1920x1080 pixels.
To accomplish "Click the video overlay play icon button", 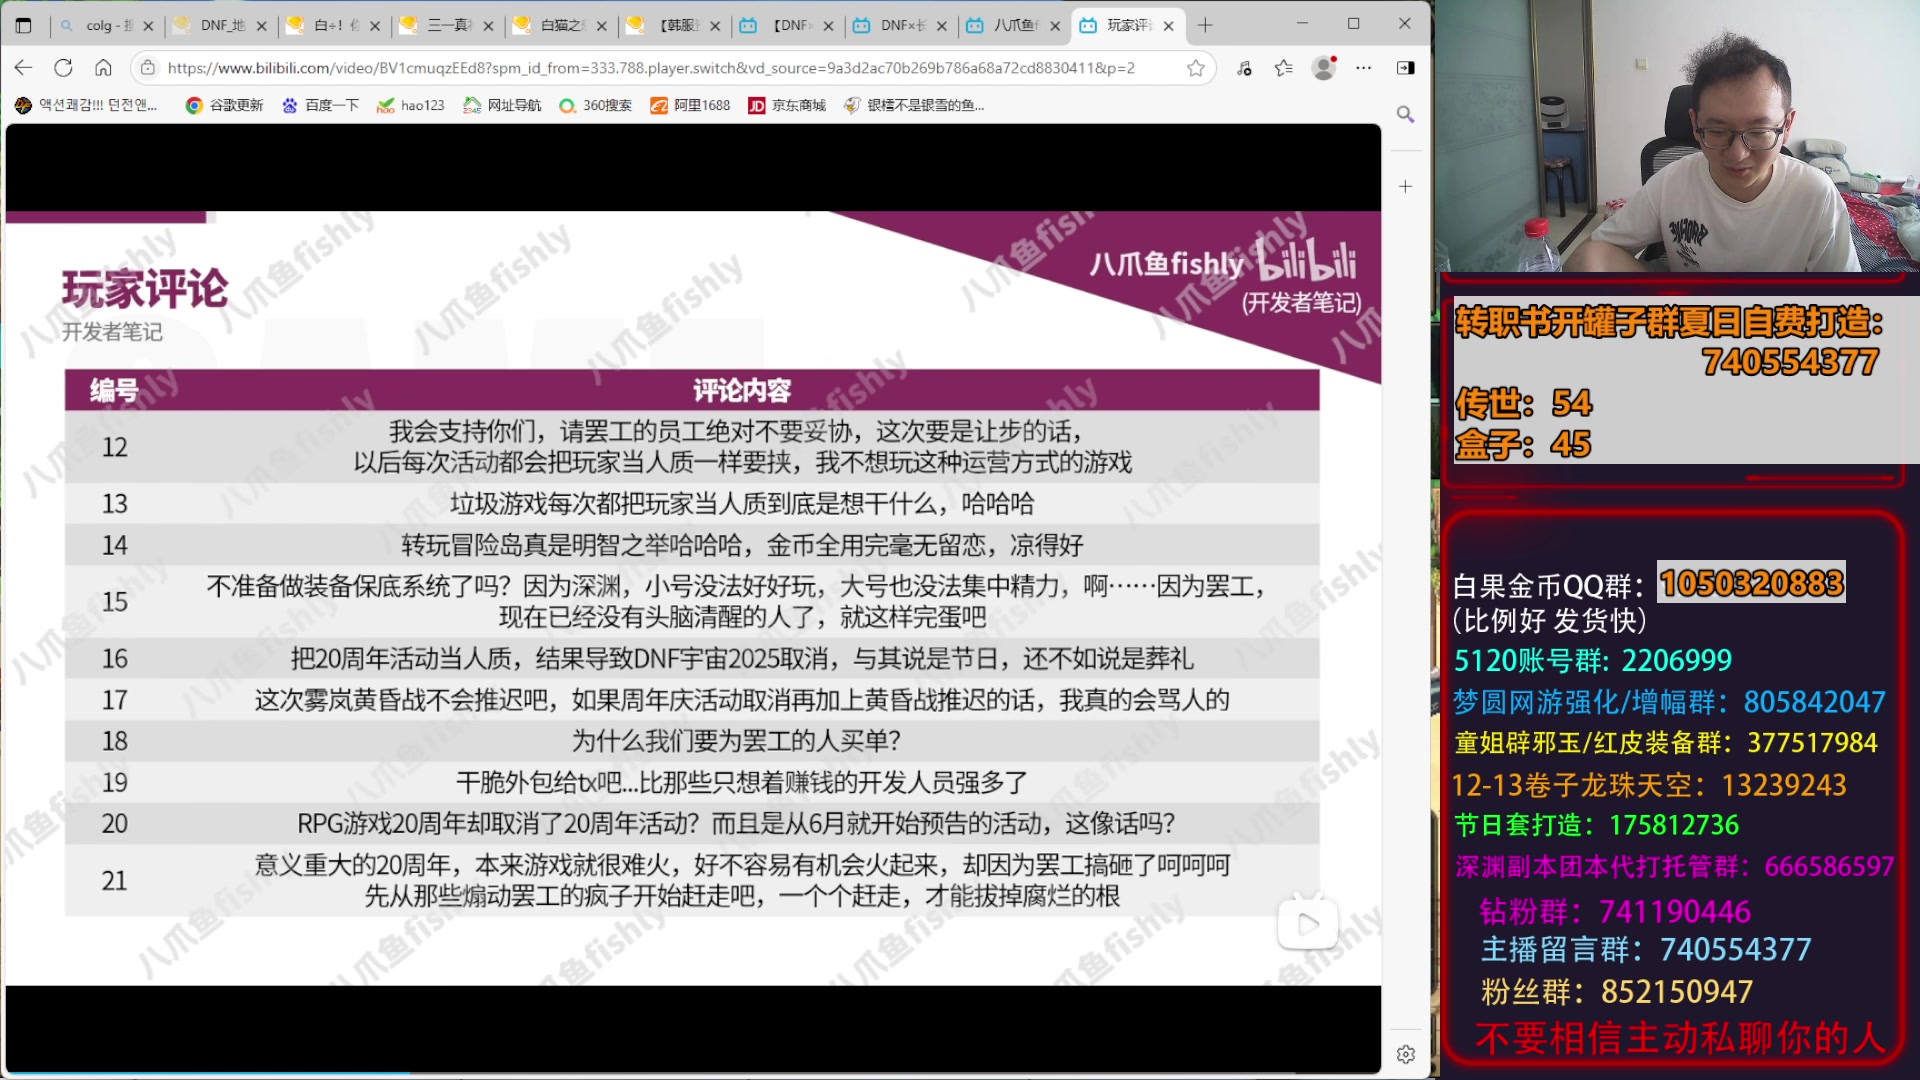I will point(1307,924).
